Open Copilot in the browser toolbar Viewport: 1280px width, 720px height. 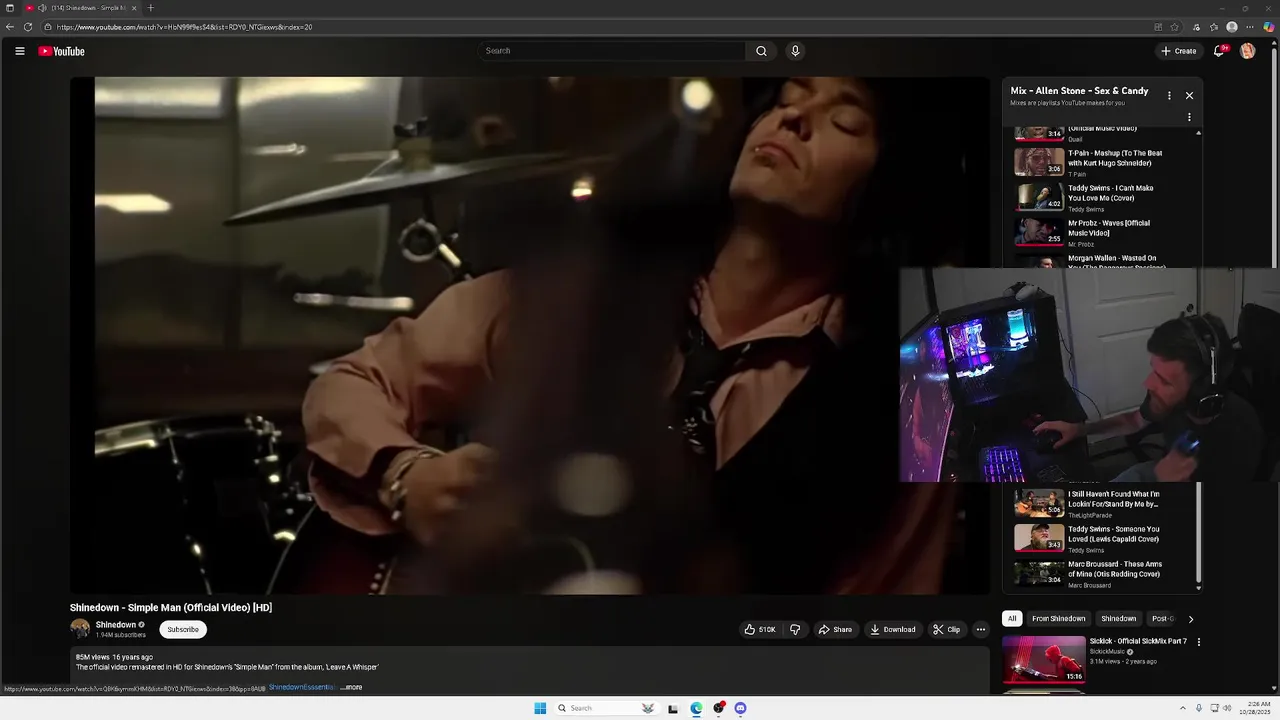click(x=1269, y=27)
